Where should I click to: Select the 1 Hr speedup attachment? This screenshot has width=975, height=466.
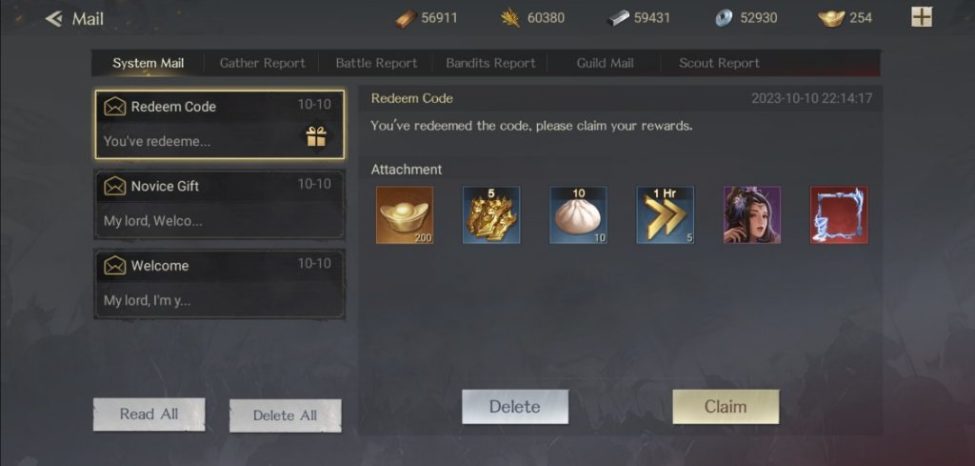(665, 215)
